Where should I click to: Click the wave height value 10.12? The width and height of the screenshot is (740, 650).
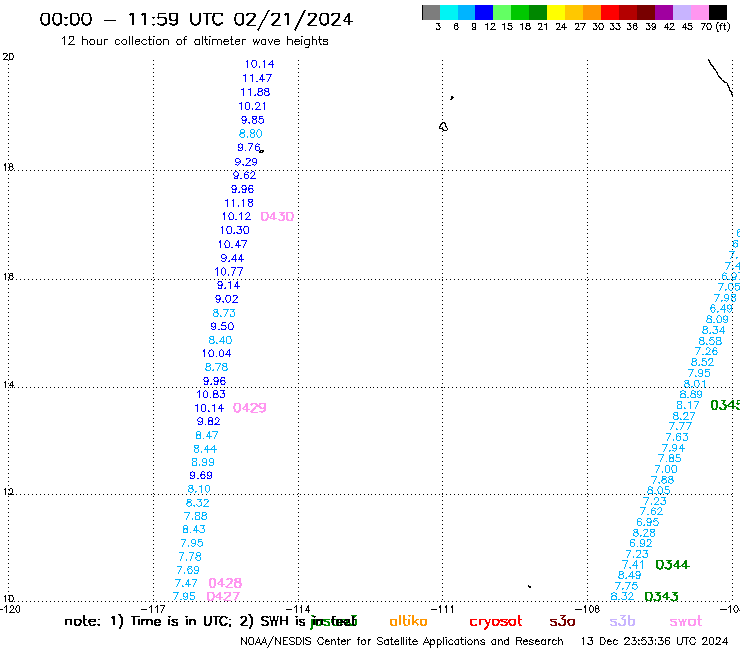[x=236, y=216]
